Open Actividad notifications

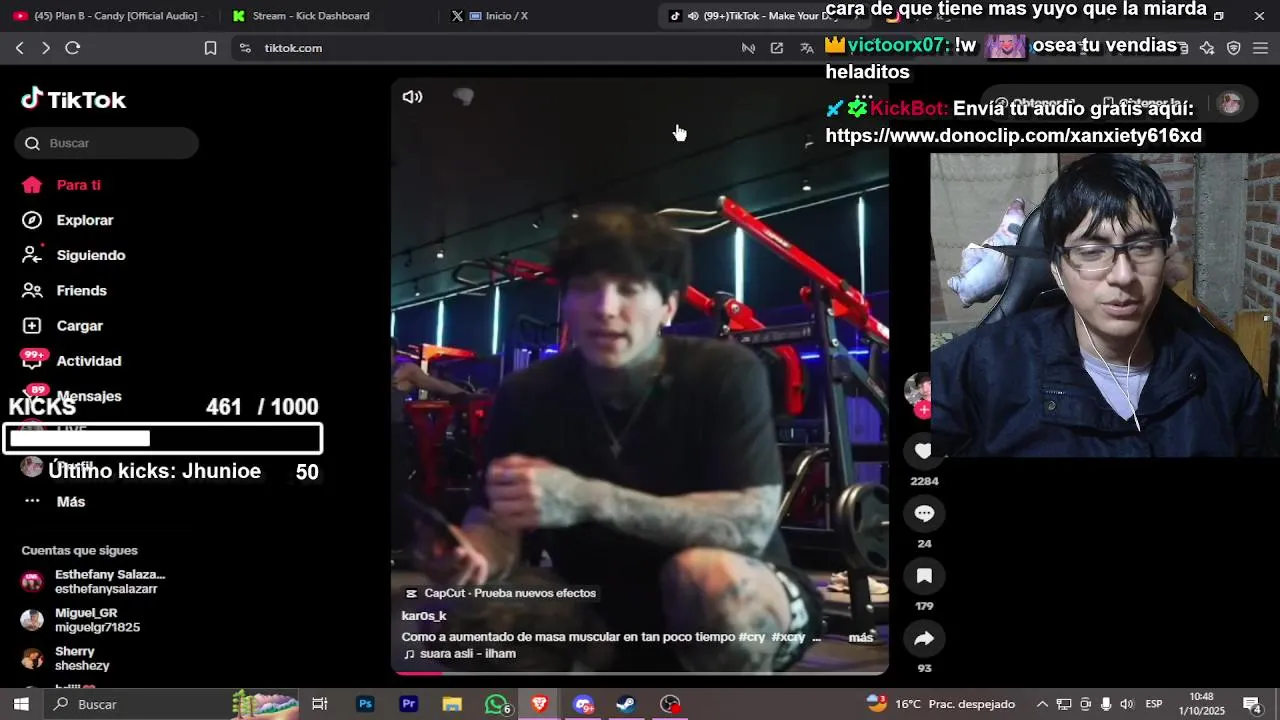point(71,361)
